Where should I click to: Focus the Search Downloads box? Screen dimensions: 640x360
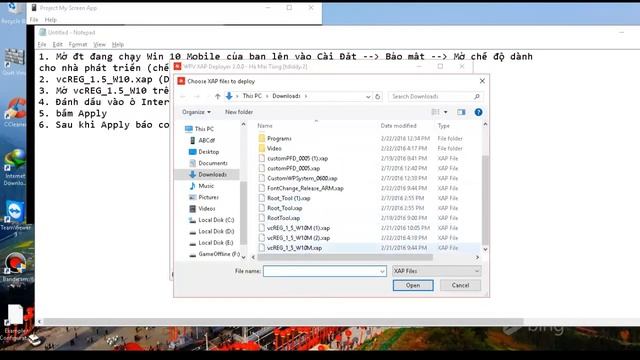(431, 96)
